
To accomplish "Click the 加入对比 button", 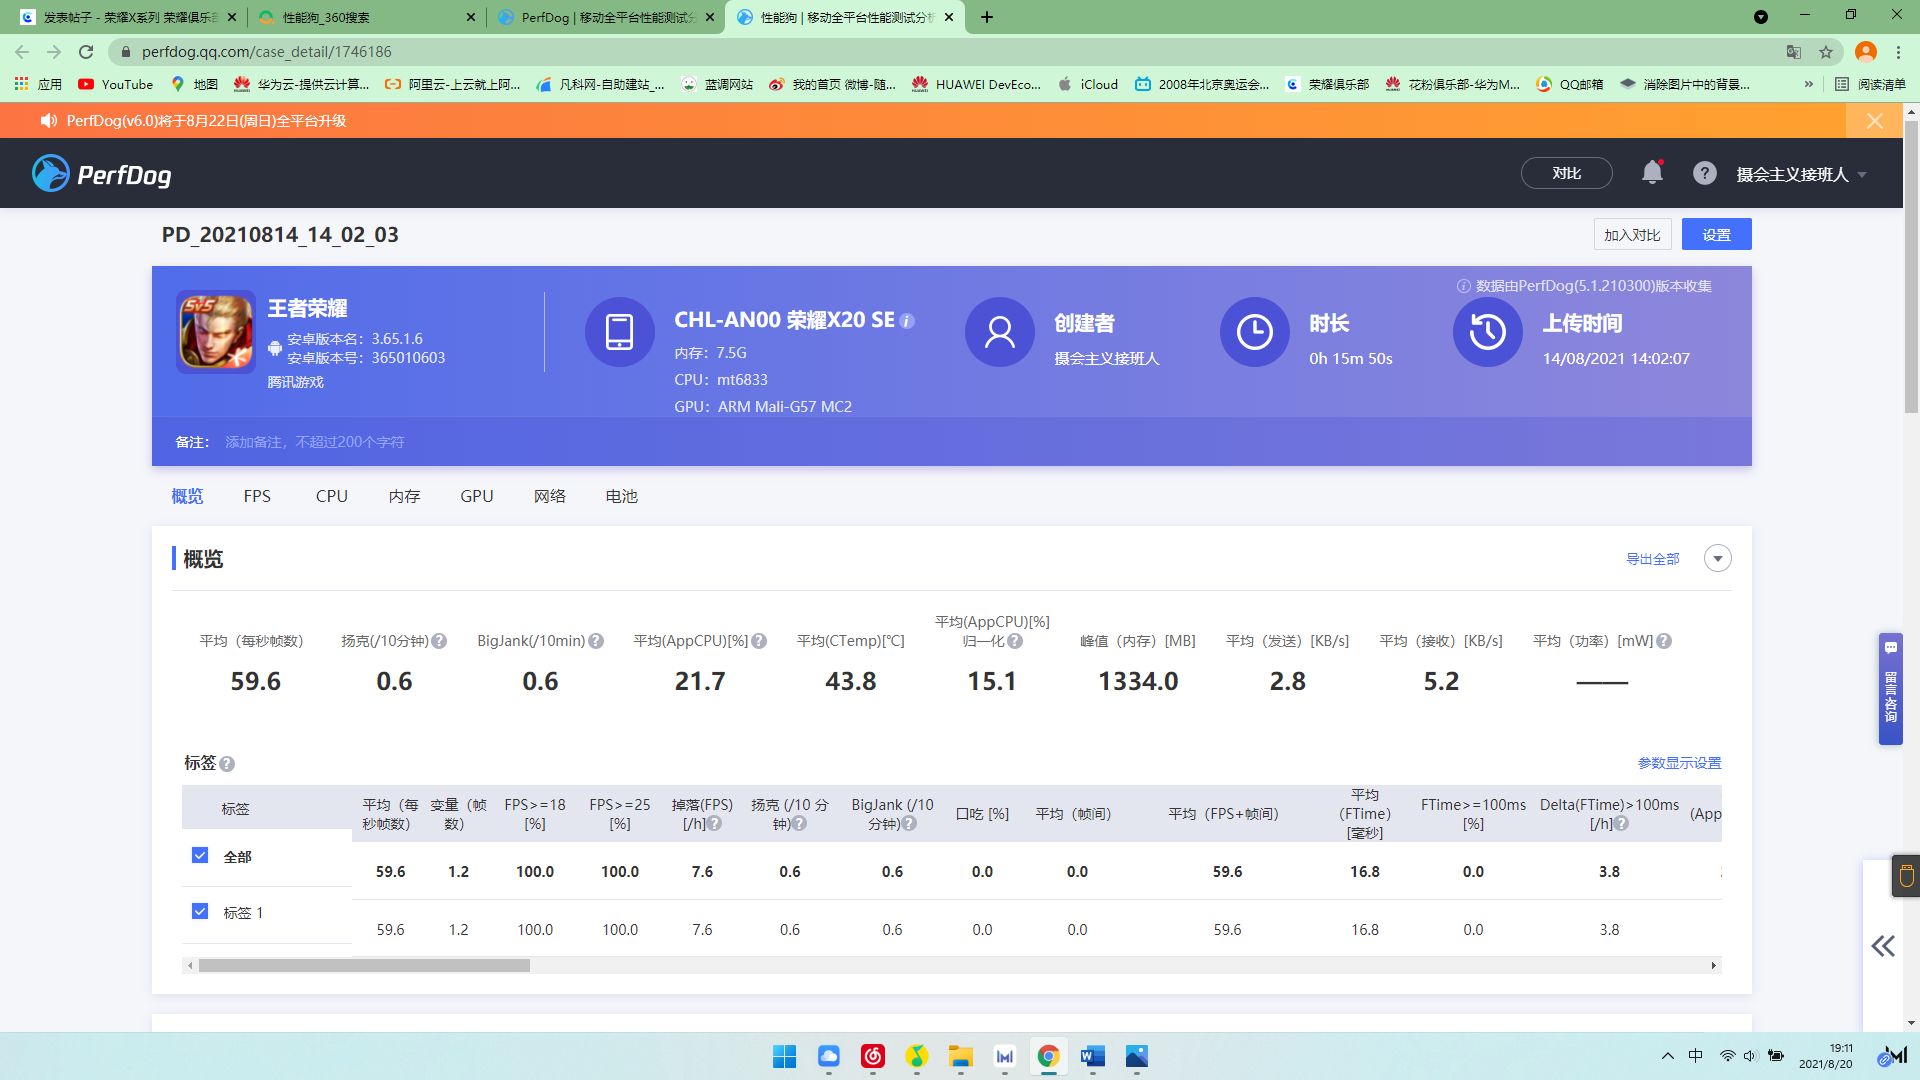I will click(x=1632, y=235).
